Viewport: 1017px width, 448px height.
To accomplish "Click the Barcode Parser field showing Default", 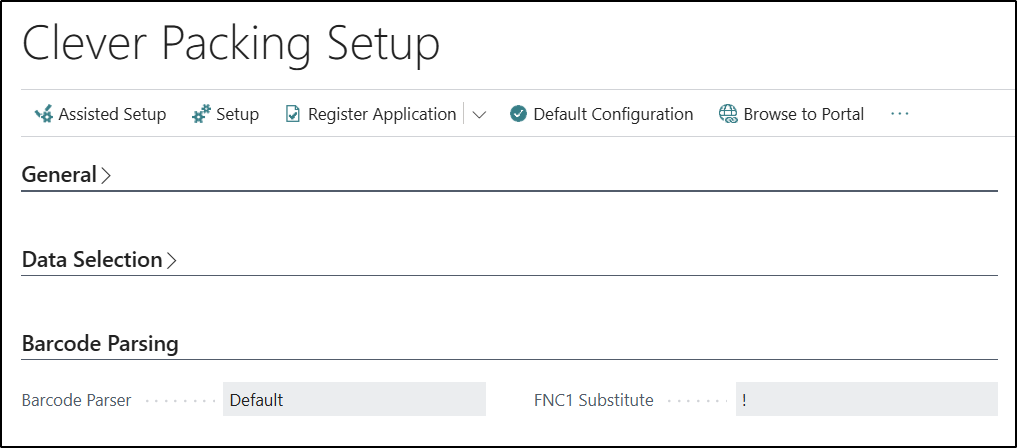I will [x=354, y=400].
